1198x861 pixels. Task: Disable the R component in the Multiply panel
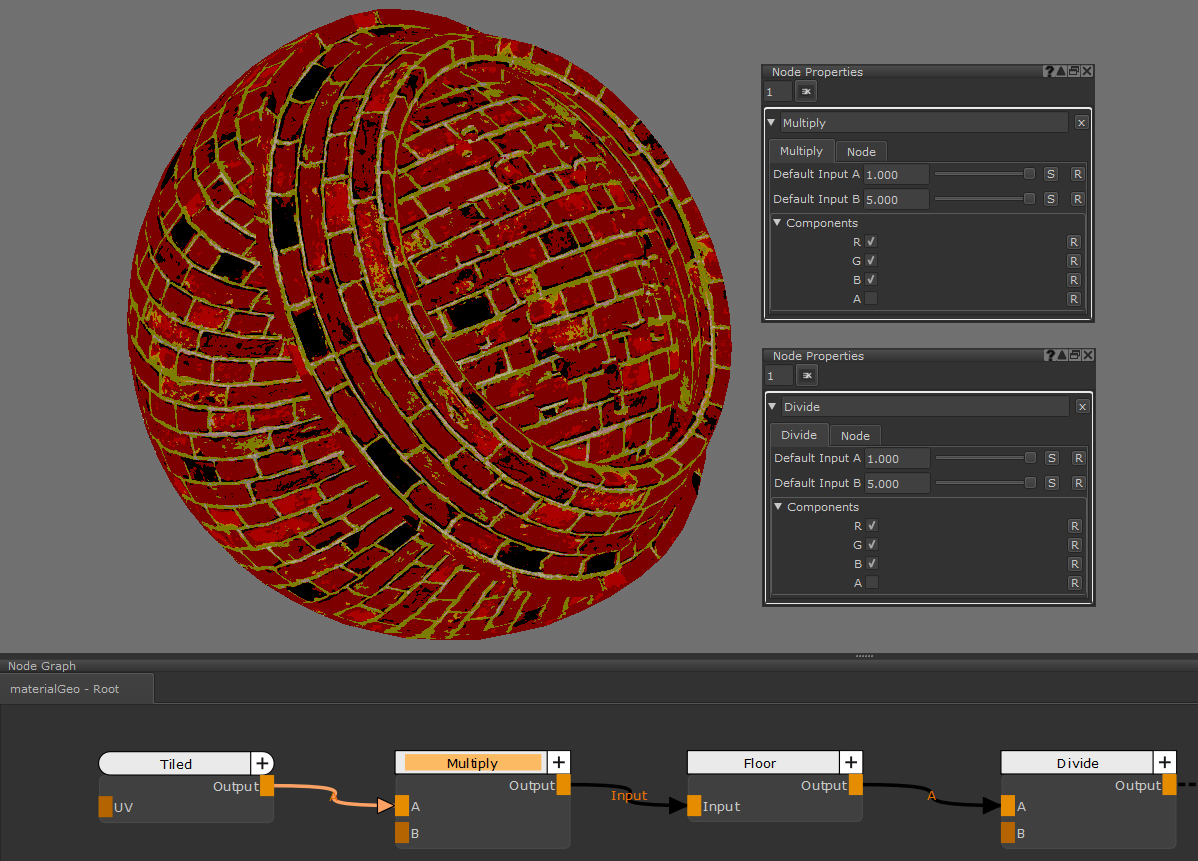871,242
